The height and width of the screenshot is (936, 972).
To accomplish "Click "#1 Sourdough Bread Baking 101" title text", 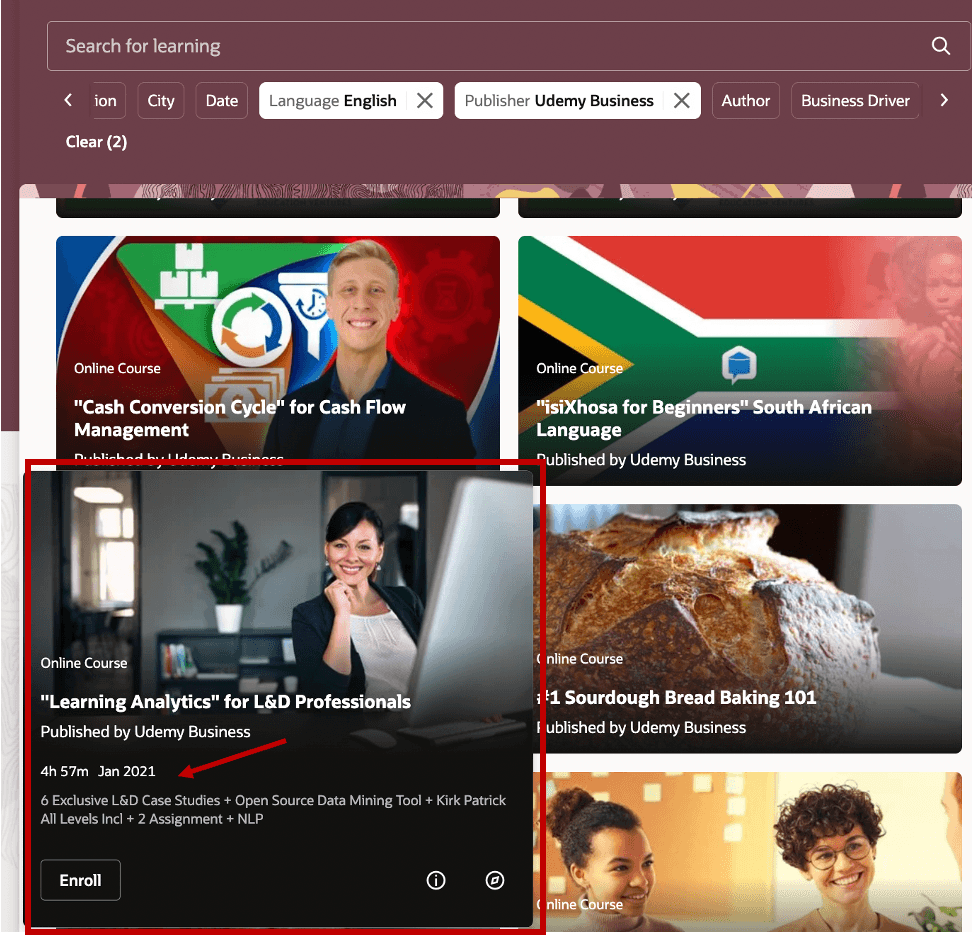I will pyautogui.click(x=677, y=698).
